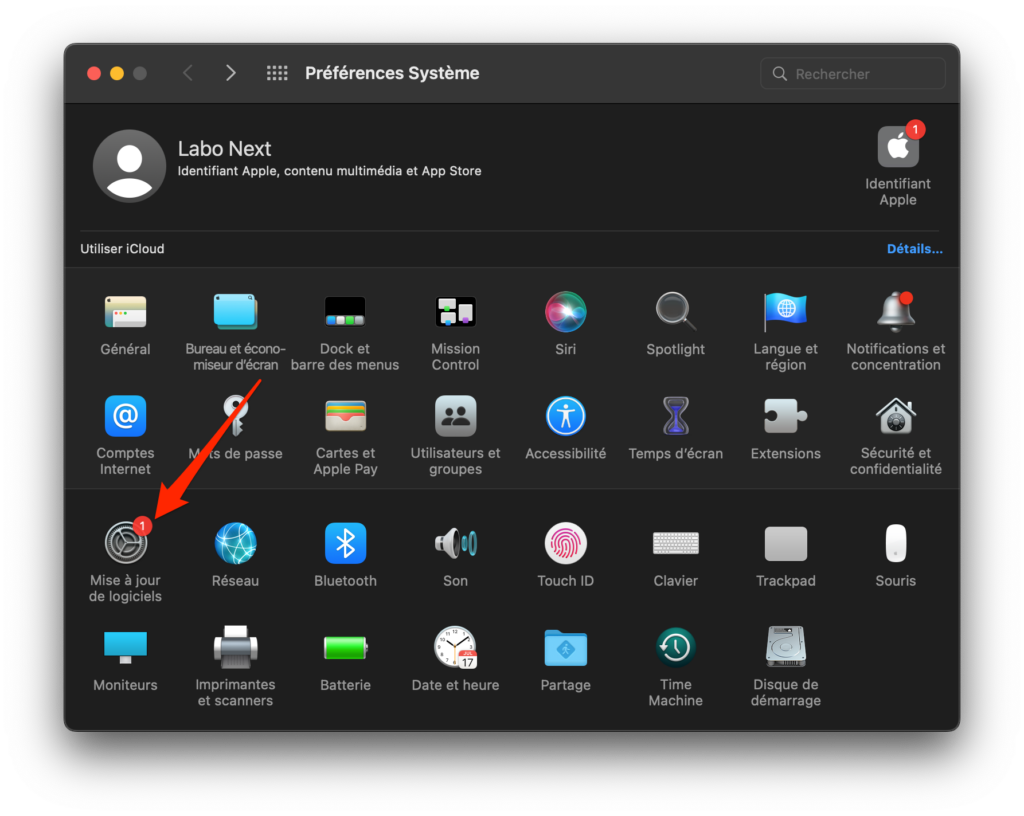
Task: Open Bluetooth preferences
Action: pos(345,543)
